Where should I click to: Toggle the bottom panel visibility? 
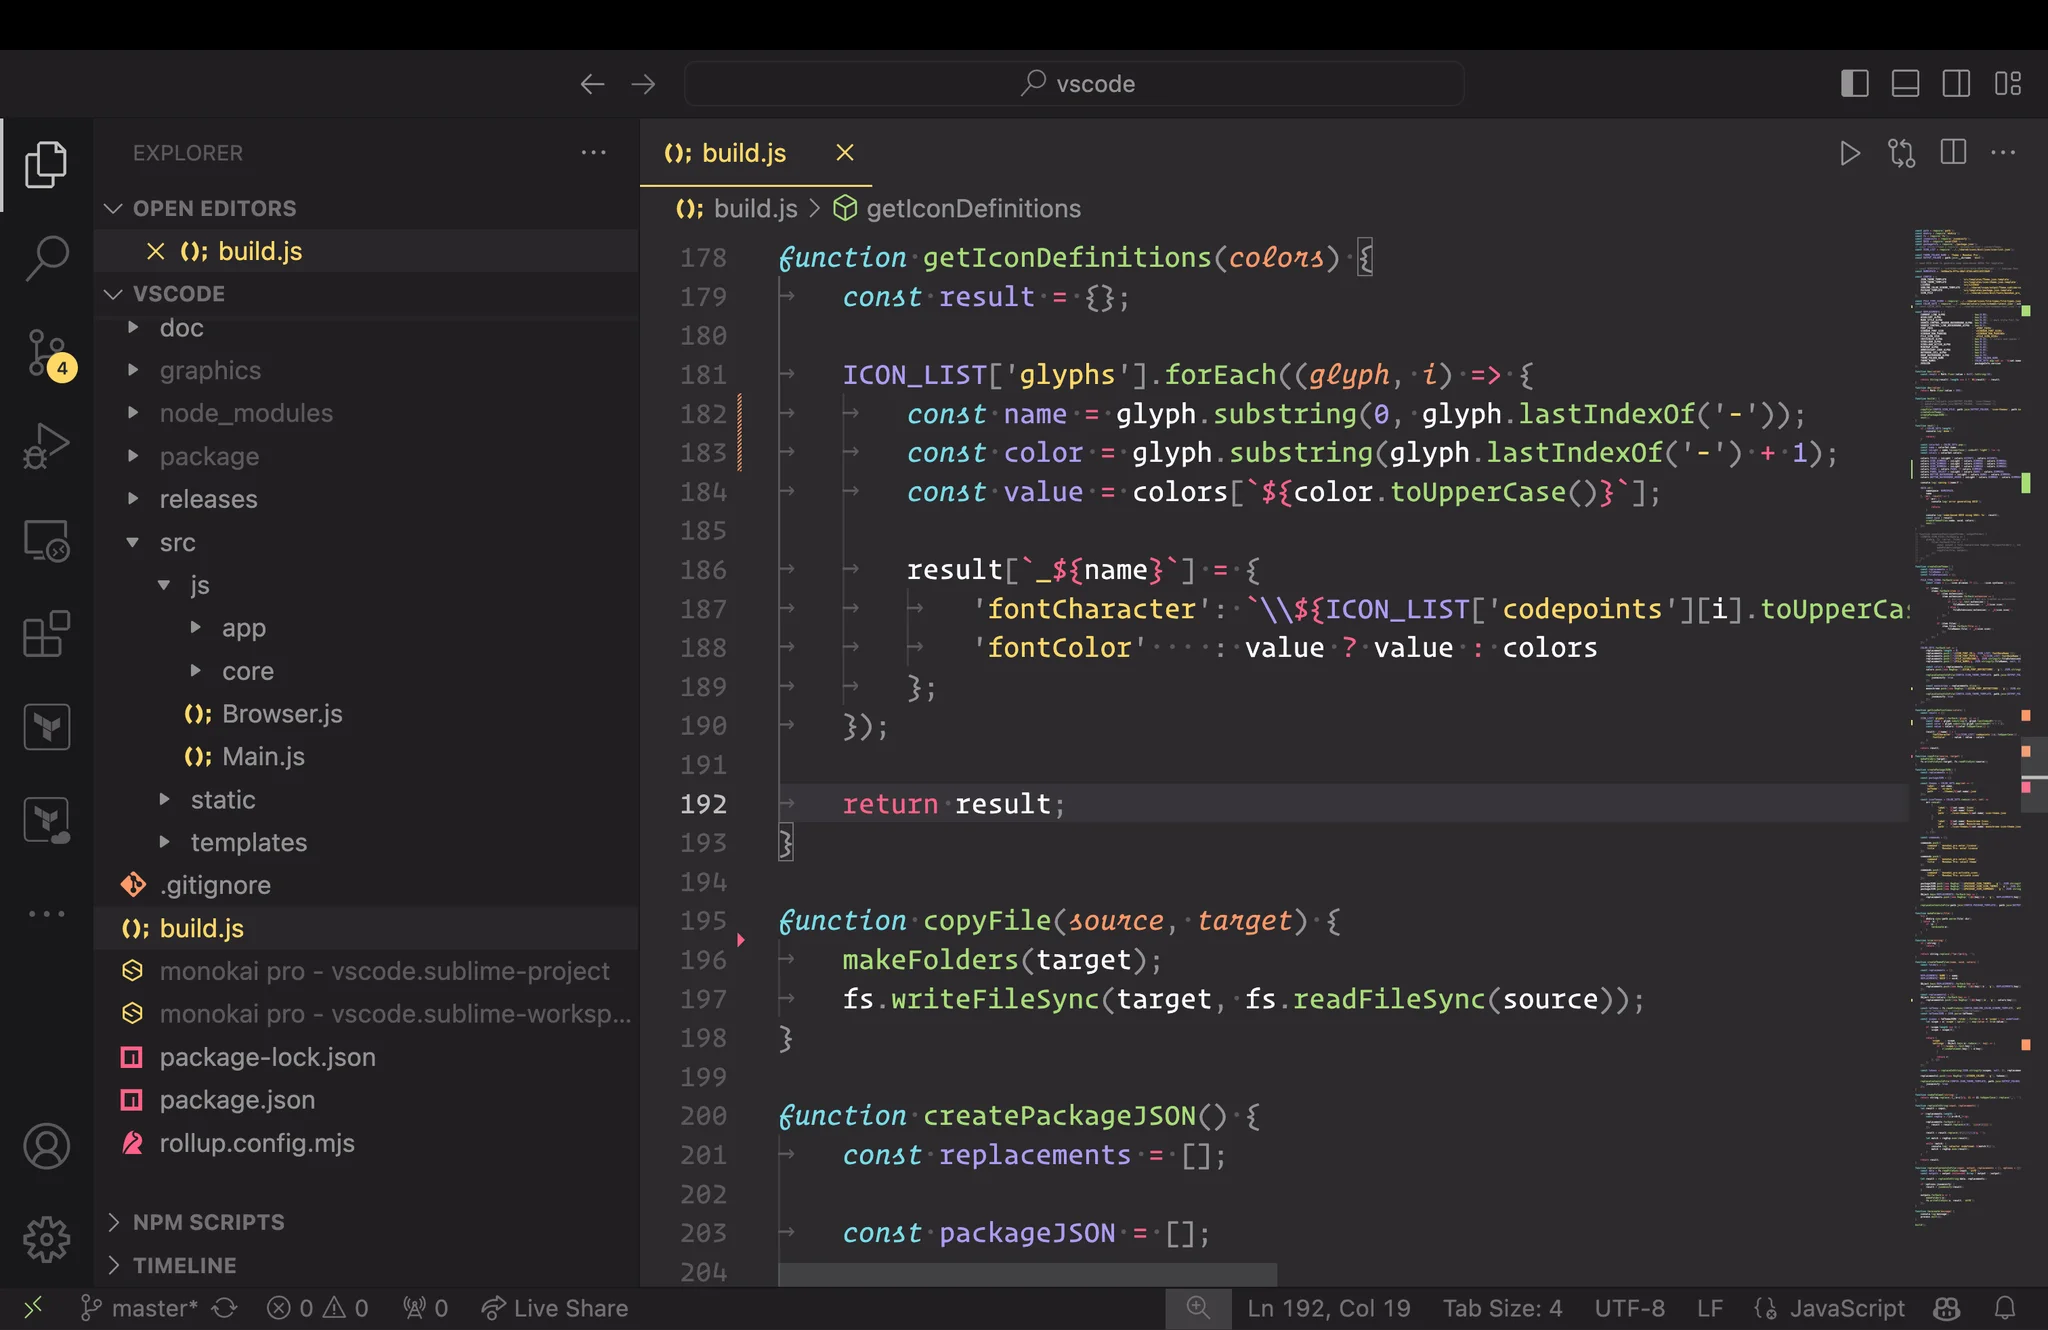coord(1905,83)
